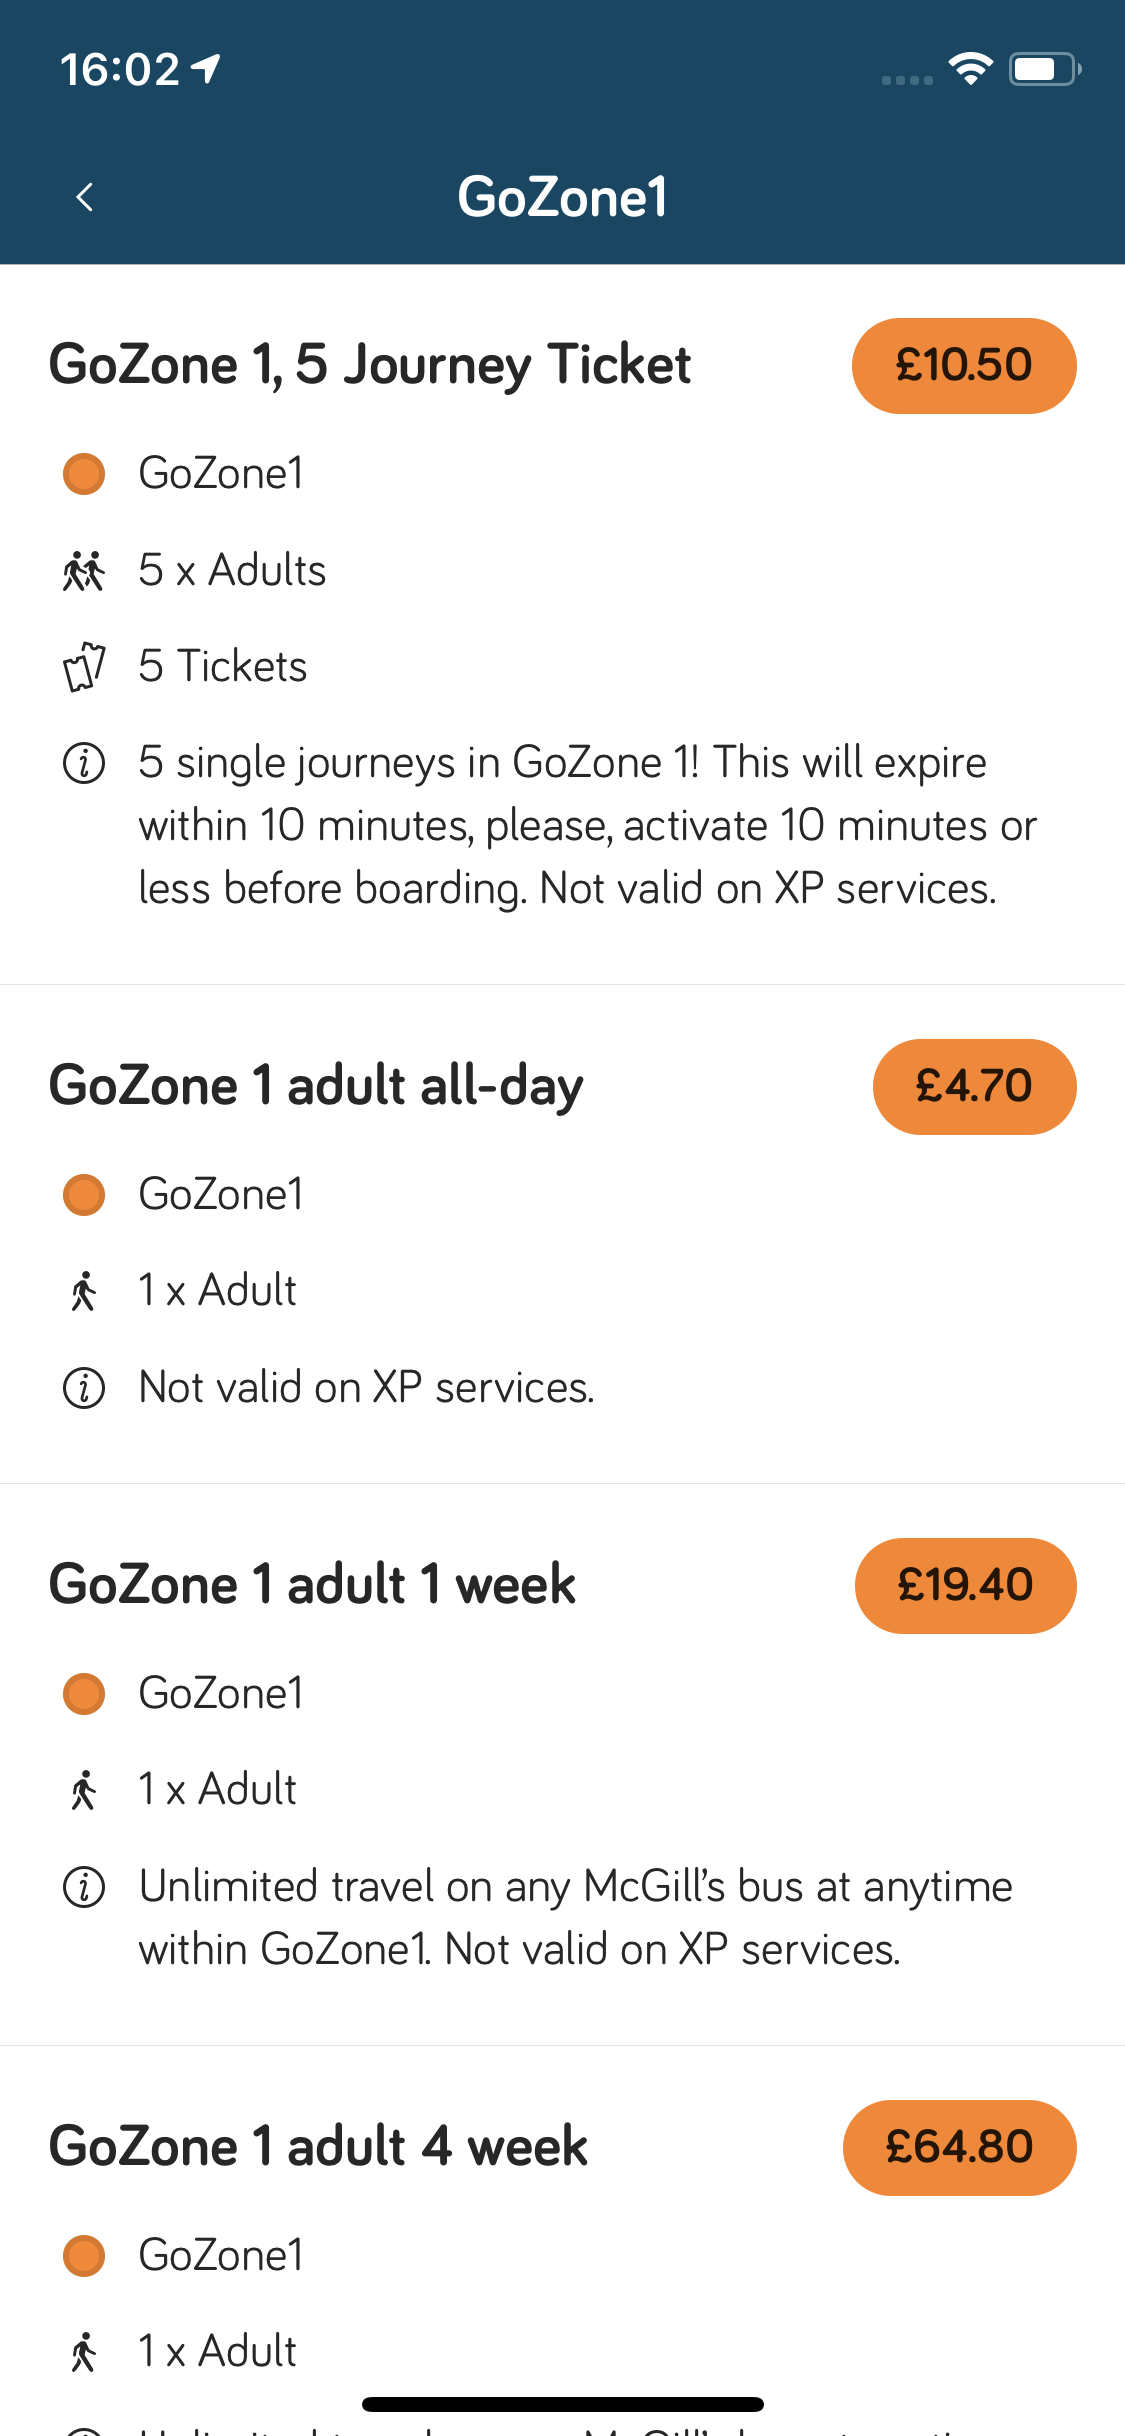Viewport: 1125px width, 2436px height.
Task: Tap orange zone dot under 5 Journey Ticket
Action: (x=84, y=474)
